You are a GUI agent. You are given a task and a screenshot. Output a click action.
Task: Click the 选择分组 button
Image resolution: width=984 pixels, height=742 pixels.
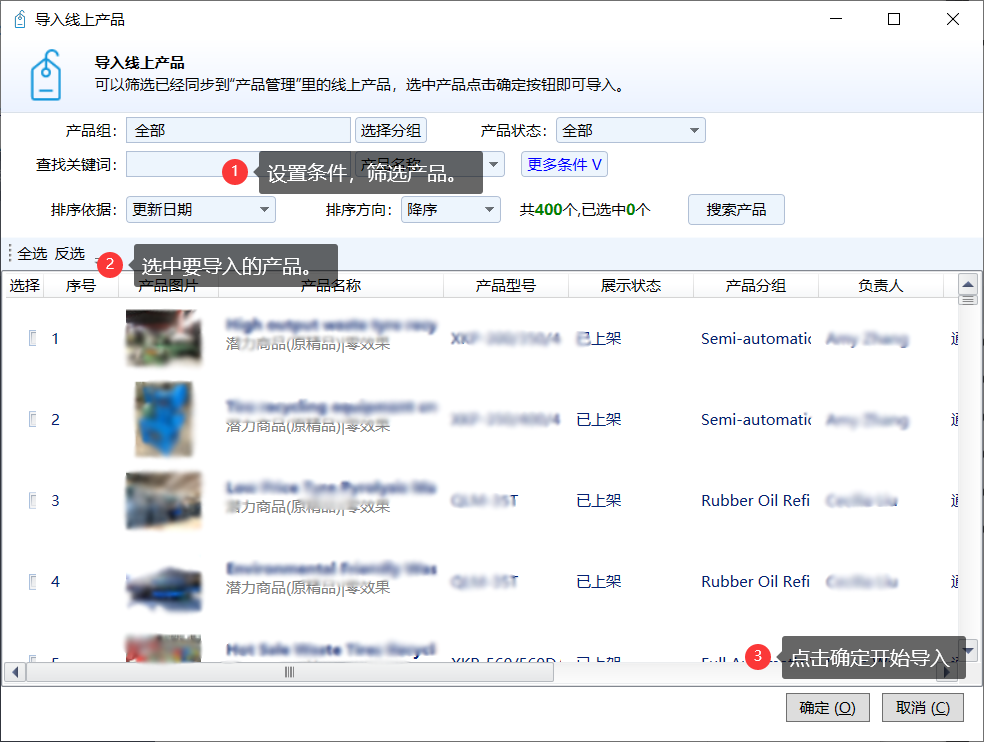pos(391,131)
